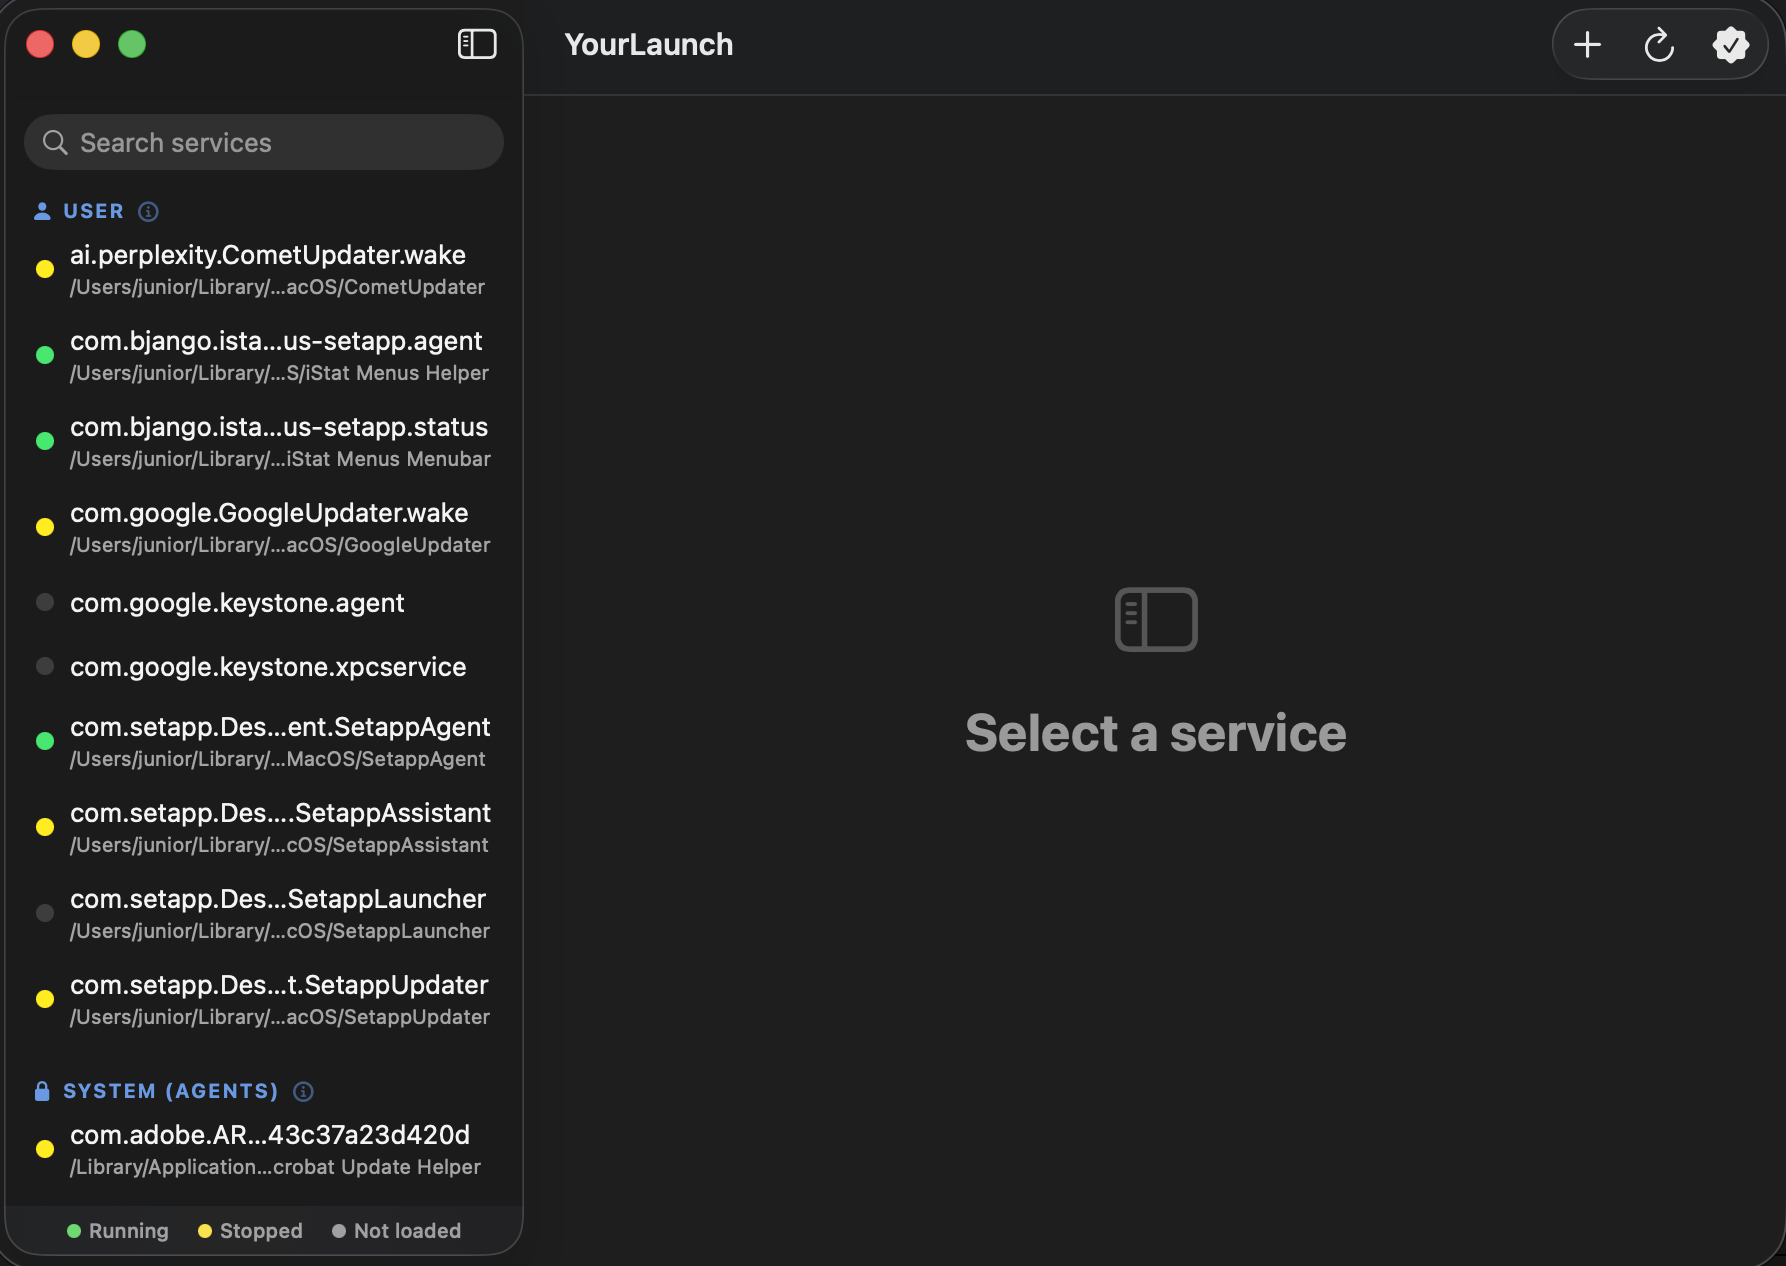Click the green status dot of SetappAgent
This screenshot has width=1786, height=1266.
click(x=45, y=740)
